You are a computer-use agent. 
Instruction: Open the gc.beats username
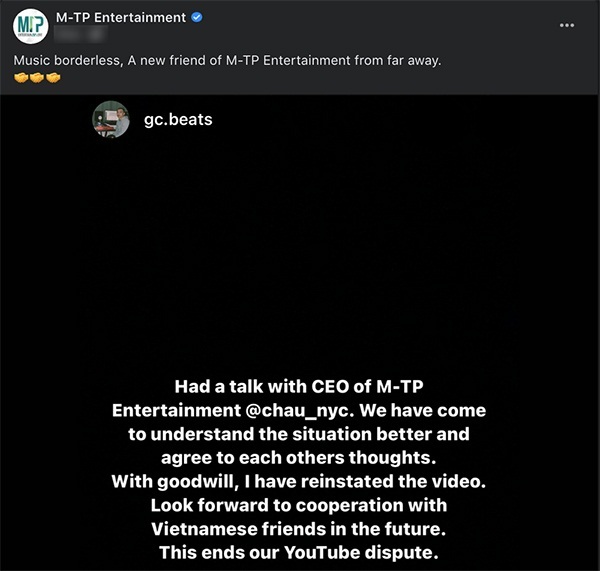(178, 119)
